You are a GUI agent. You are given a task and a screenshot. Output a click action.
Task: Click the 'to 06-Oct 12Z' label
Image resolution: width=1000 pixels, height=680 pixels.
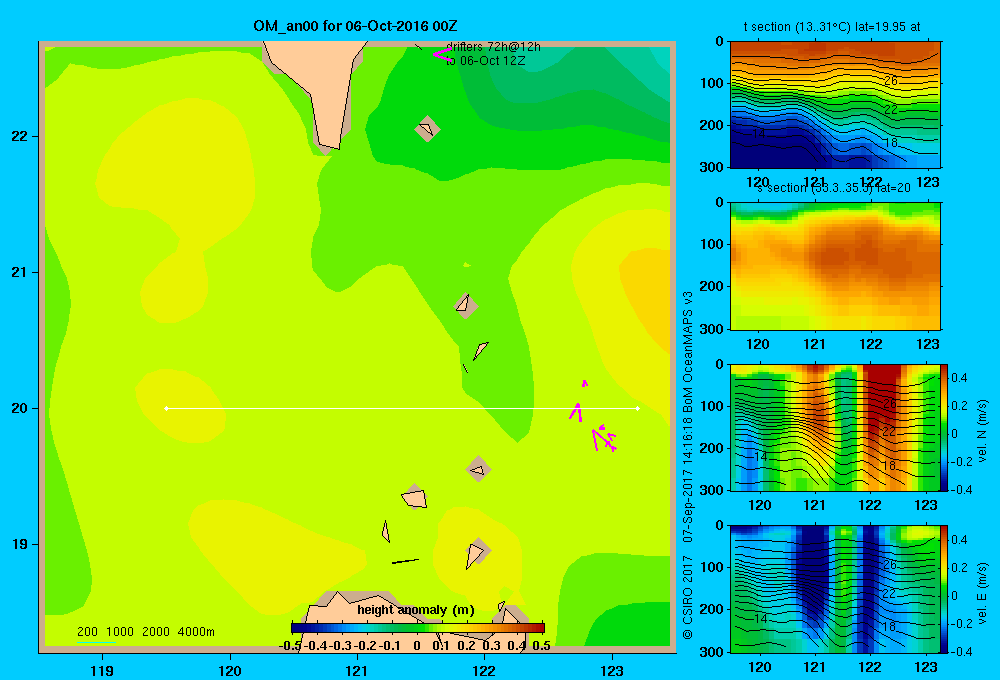click(485, 61)
